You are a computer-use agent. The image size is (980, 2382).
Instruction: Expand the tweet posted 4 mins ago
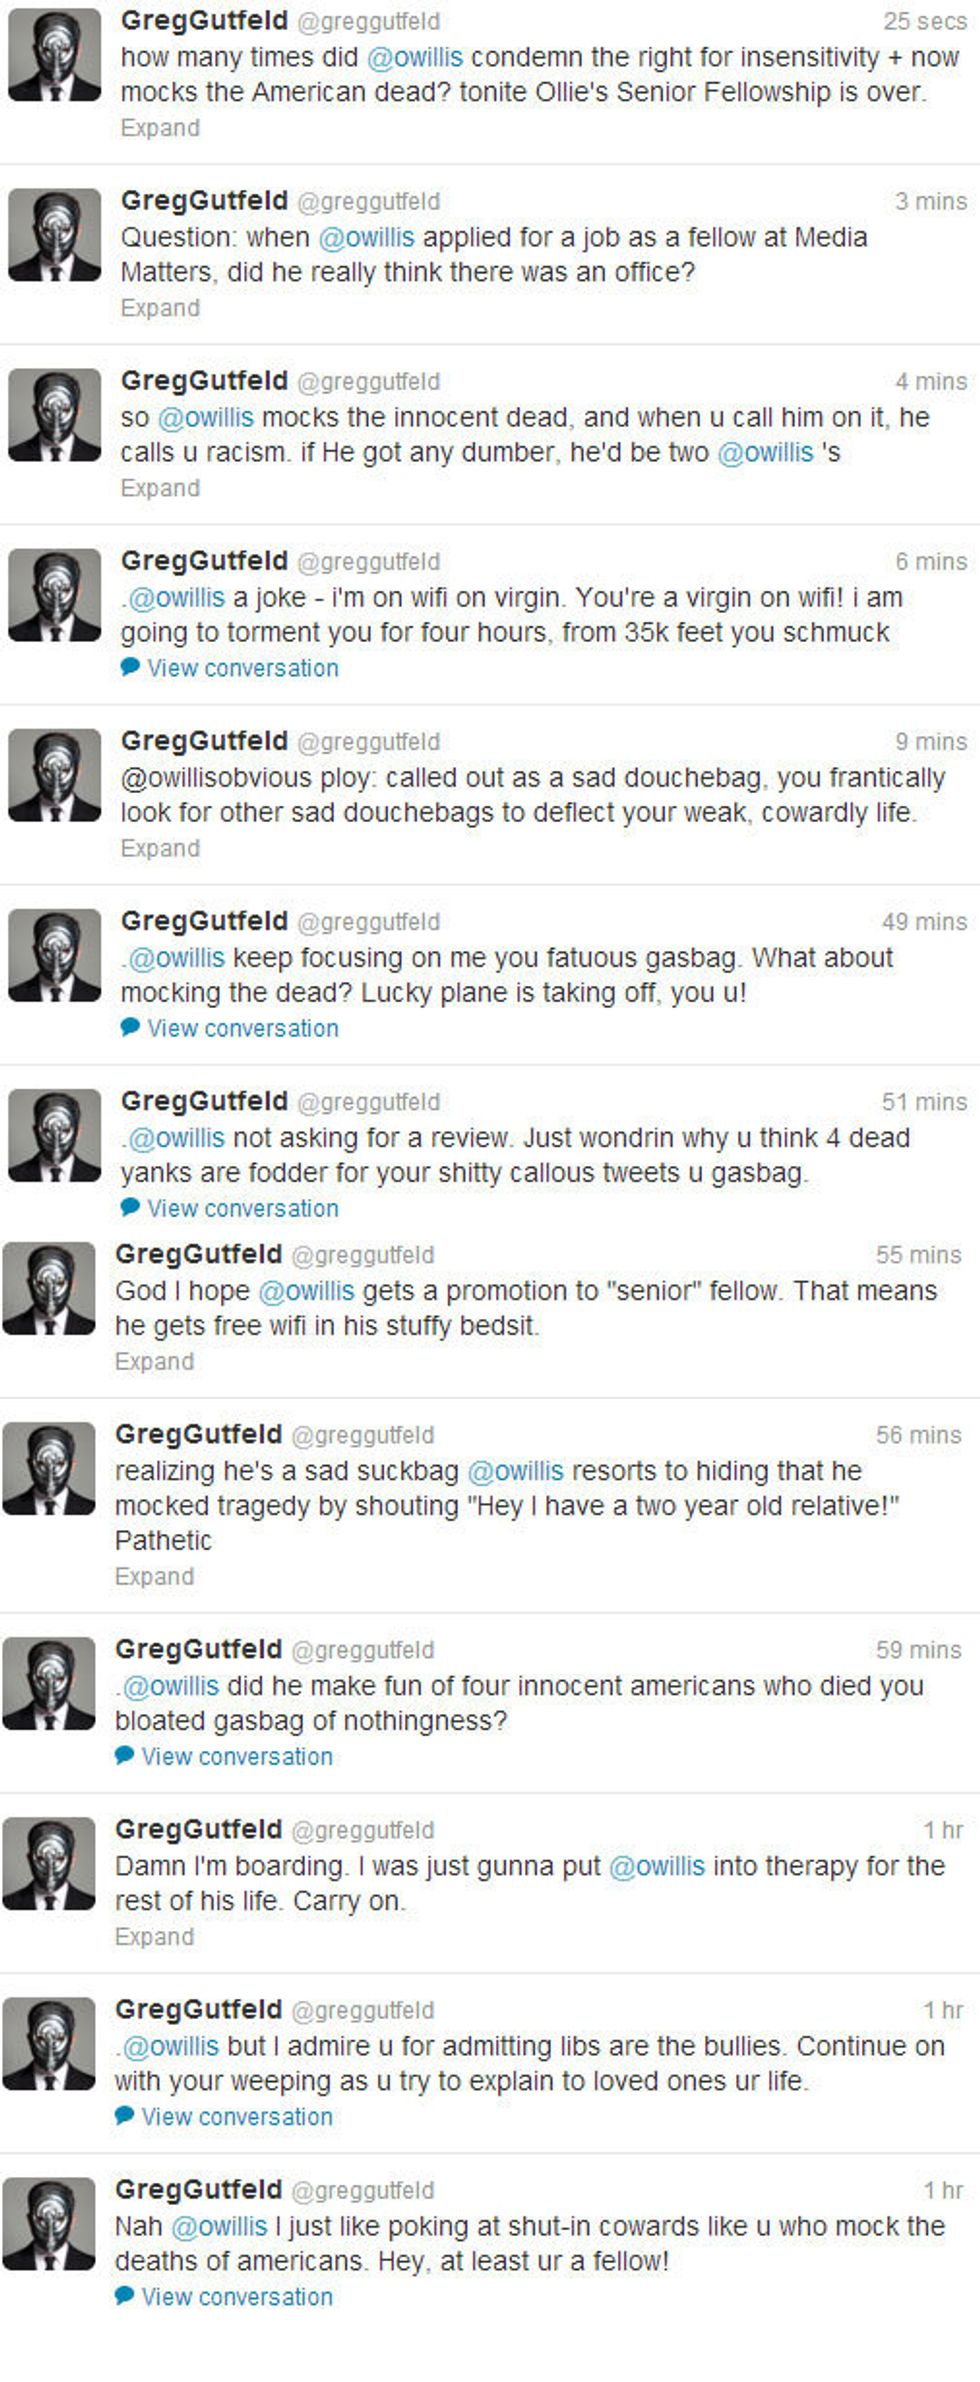coord(160,488)
